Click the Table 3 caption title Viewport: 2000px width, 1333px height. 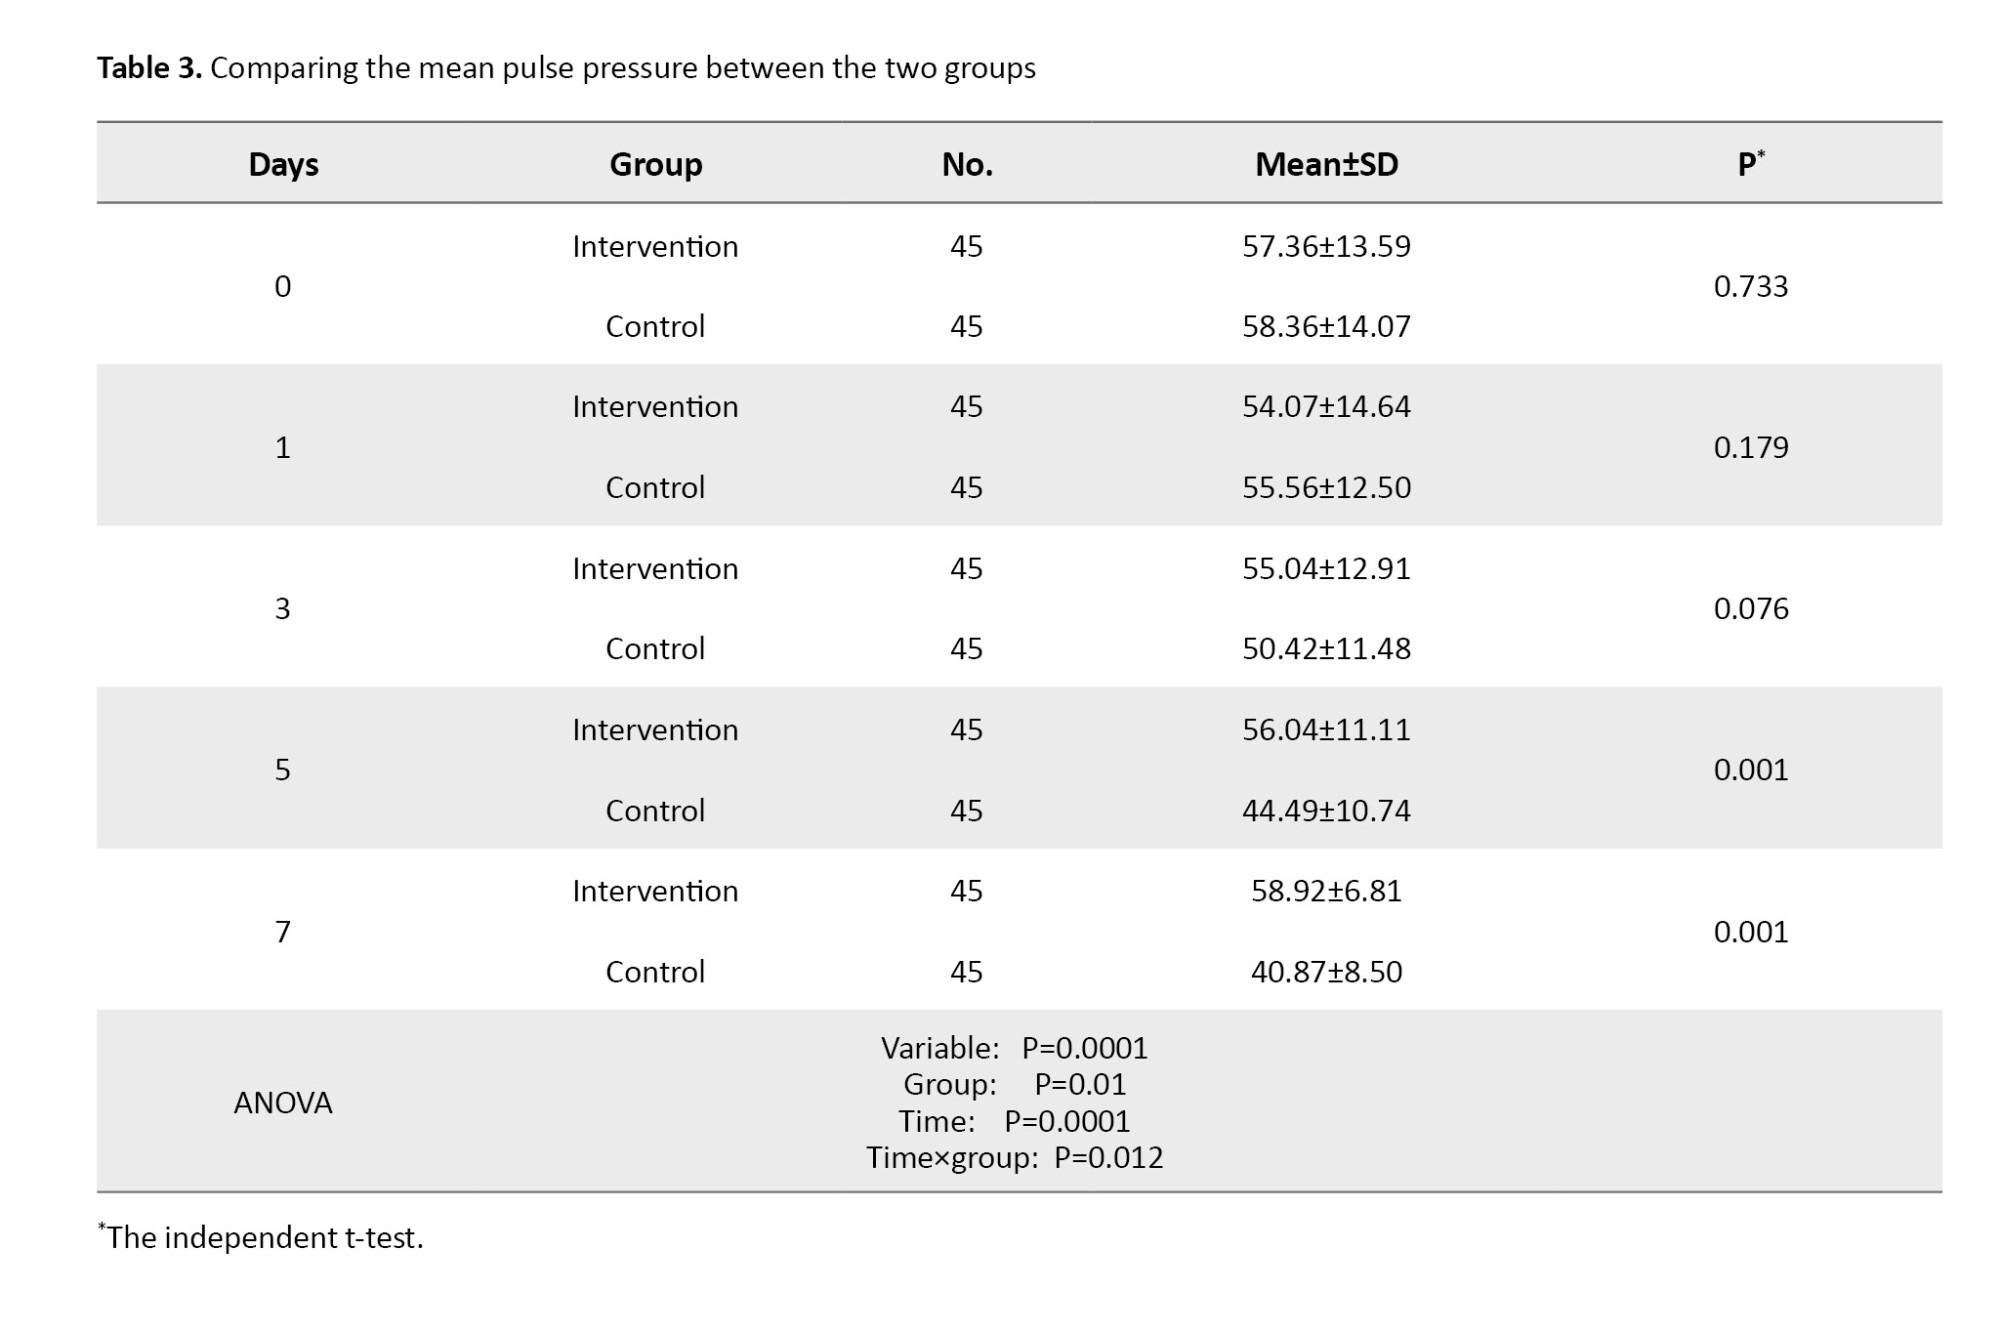(565, 68)
